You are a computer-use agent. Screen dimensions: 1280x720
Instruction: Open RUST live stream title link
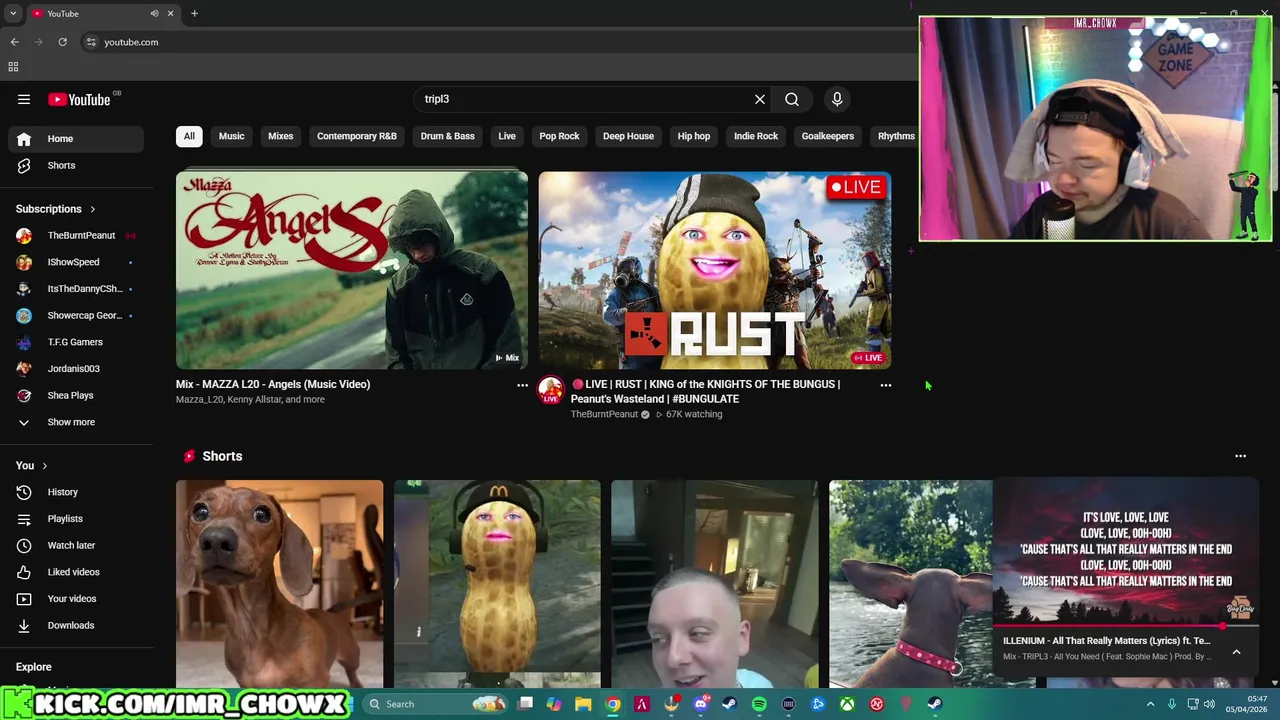coord(705,391)
